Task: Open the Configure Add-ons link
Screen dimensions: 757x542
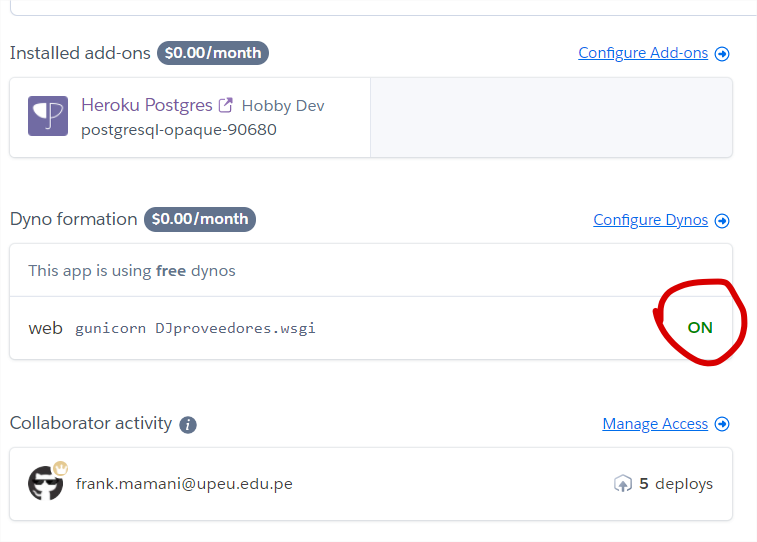Action: [642, 53]
